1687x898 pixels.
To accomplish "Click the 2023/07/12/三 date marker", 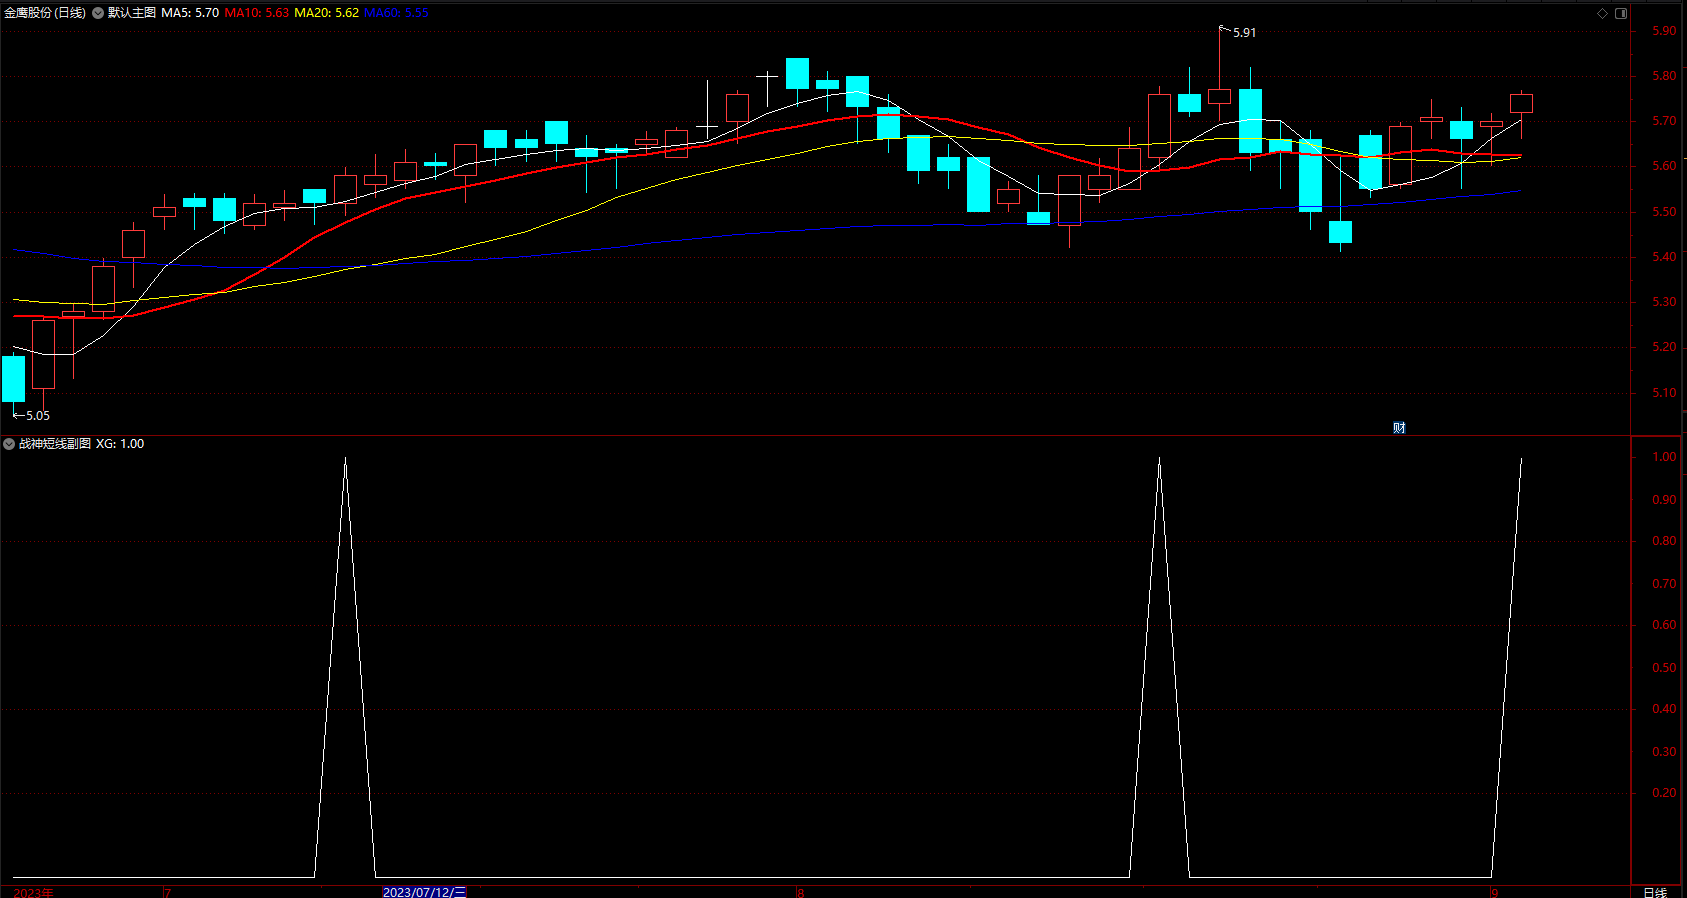I will point(424,892).
